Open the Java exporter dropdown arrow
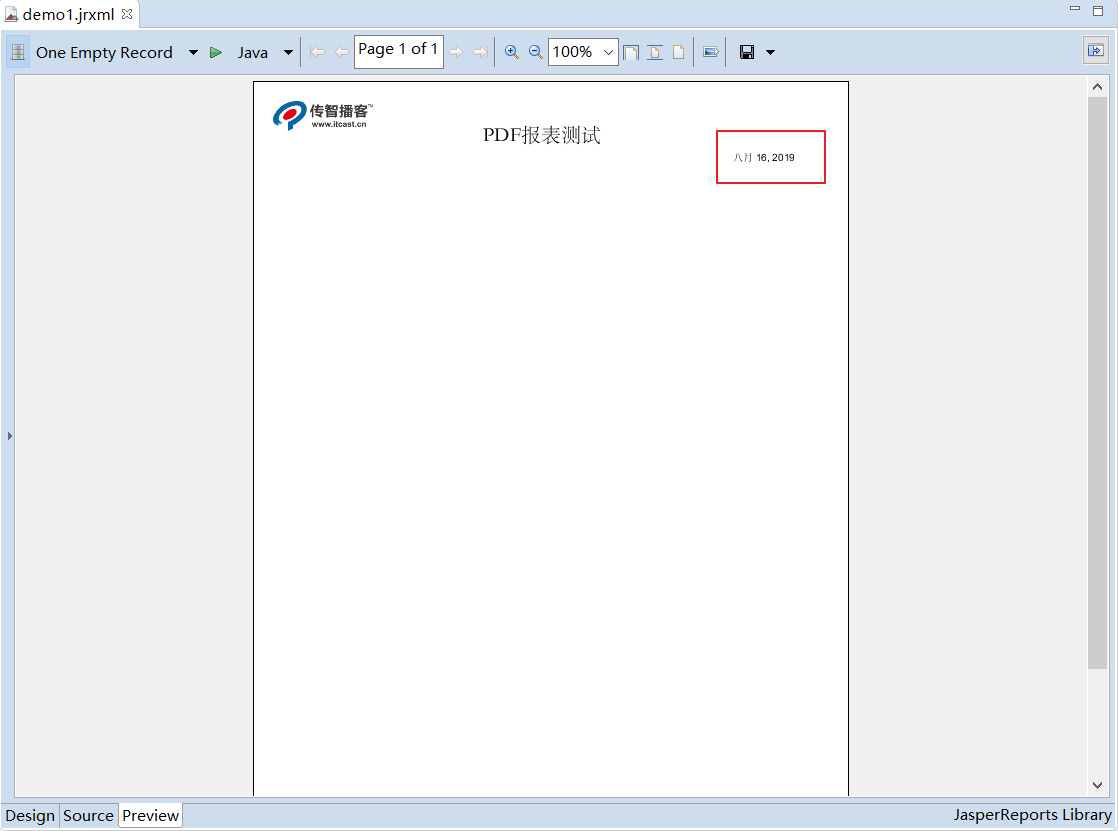This screenshot has height=831, width=1118. [288, 52]
